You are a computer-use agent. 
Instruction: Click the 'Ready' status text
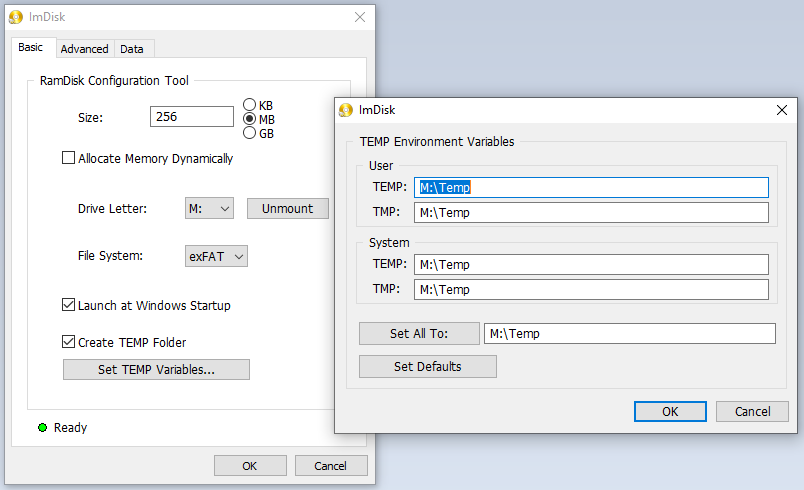70,427
